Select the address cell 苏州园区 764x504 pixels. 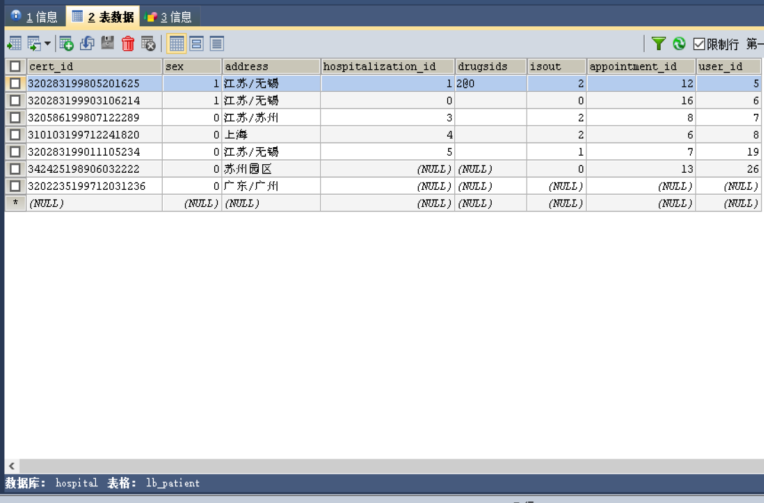pyautogui.click(x=271, y=169)
